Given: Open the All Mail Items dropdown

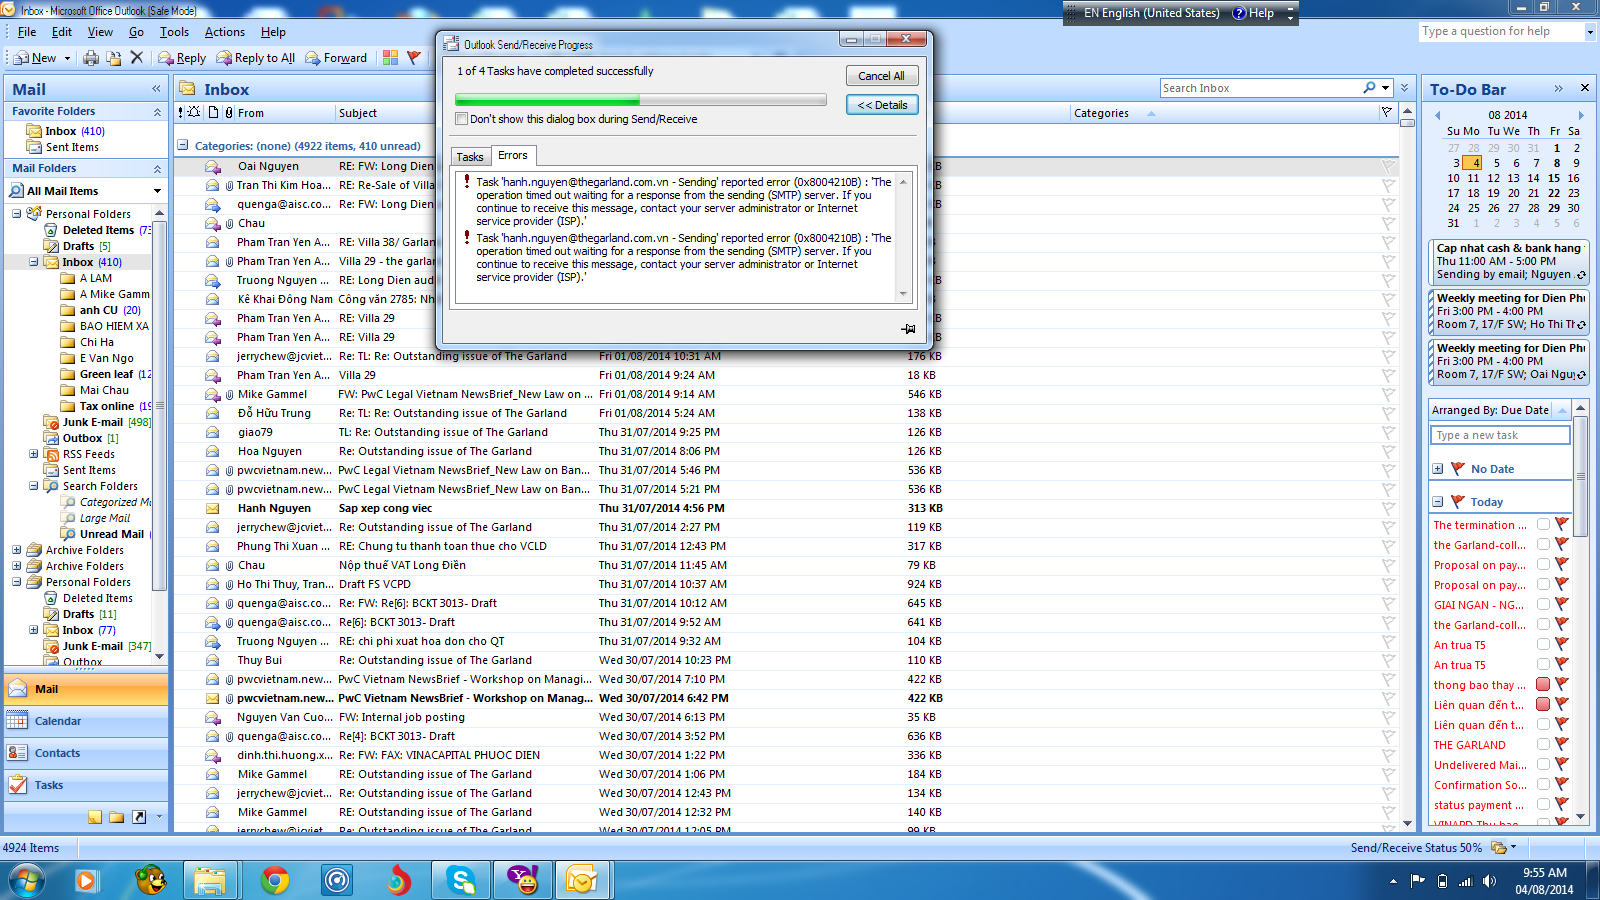Looking at the screenshot, I should click(x=157, y=191).
